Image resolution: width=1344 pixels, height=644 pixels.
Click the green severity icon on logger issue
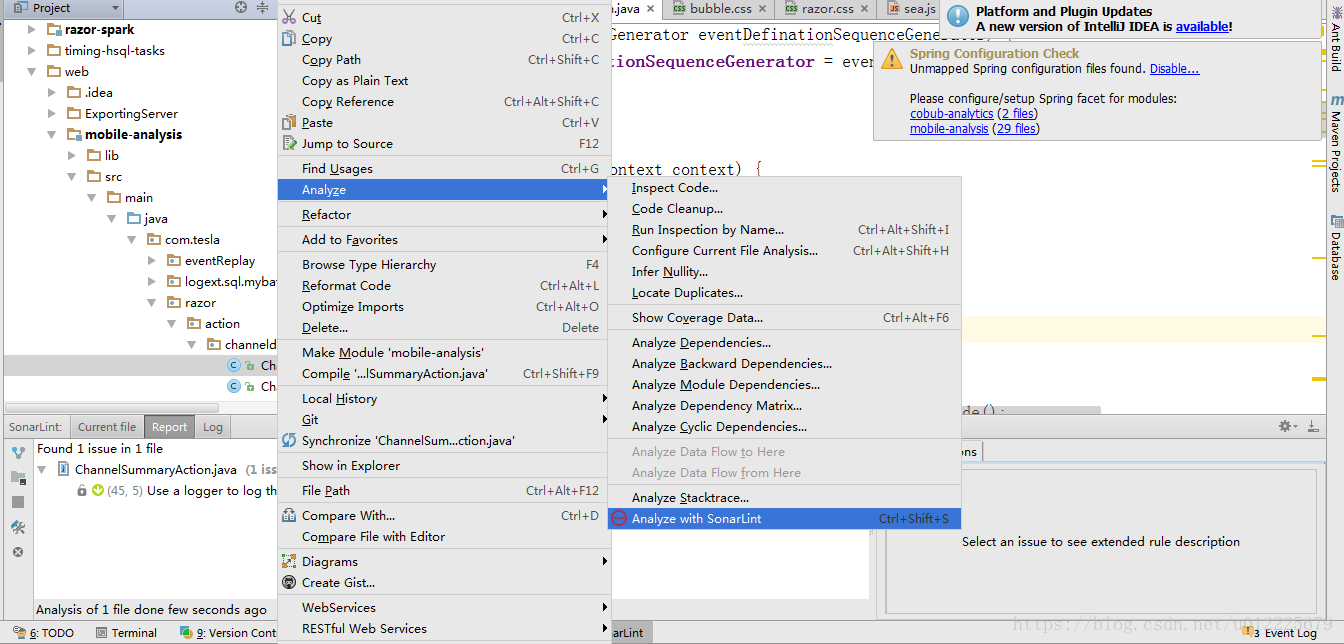click(98, 490)
